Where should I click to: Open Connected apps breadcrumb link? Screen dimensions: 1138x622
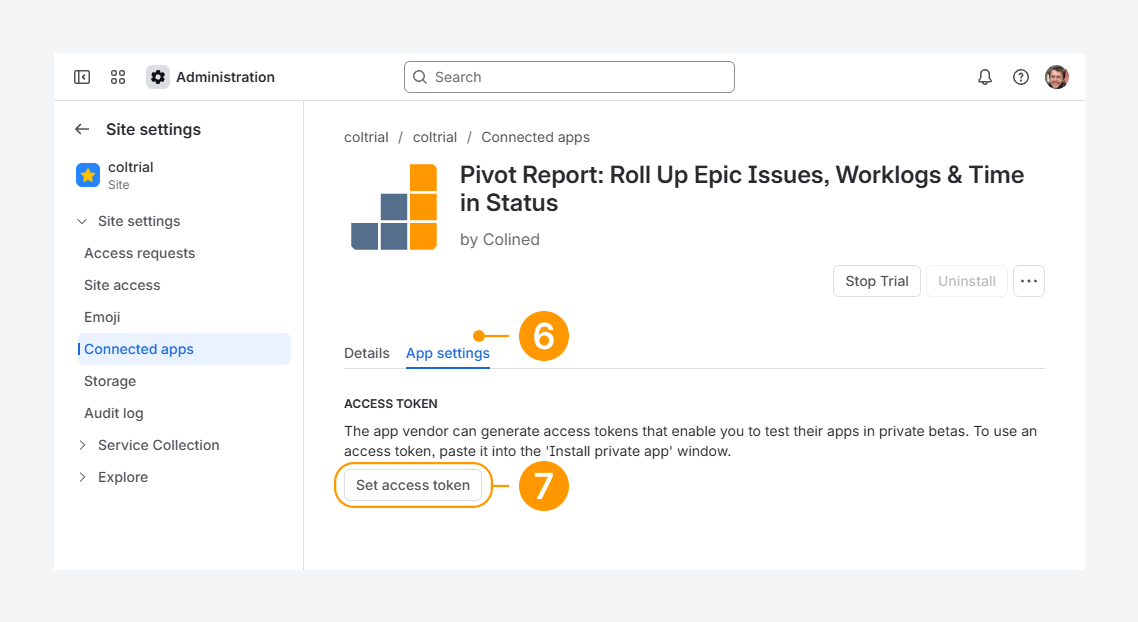(536, 137)
